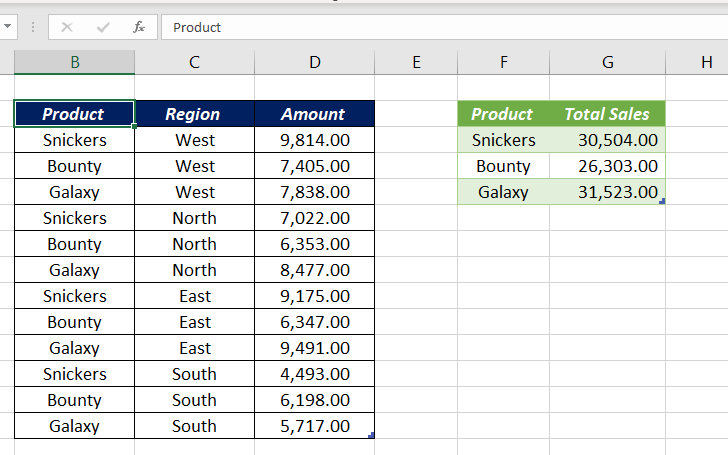Click the Enter checkmark formula bar icon
728x455 pixels.
pyautogui.click(x=103, y=27)
